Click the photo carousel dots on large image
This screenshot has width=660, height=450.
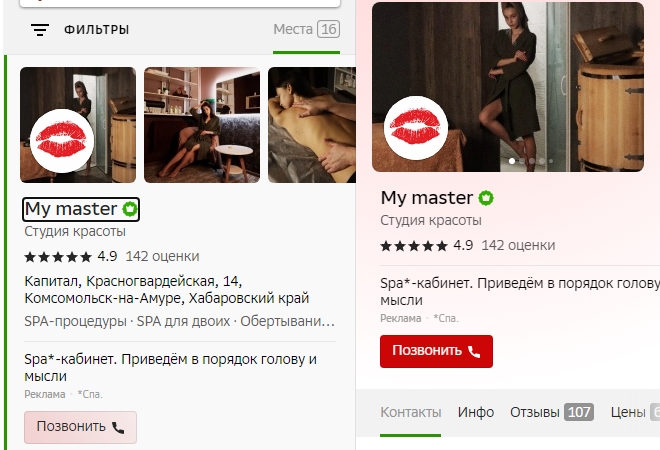tap(527, 161)
